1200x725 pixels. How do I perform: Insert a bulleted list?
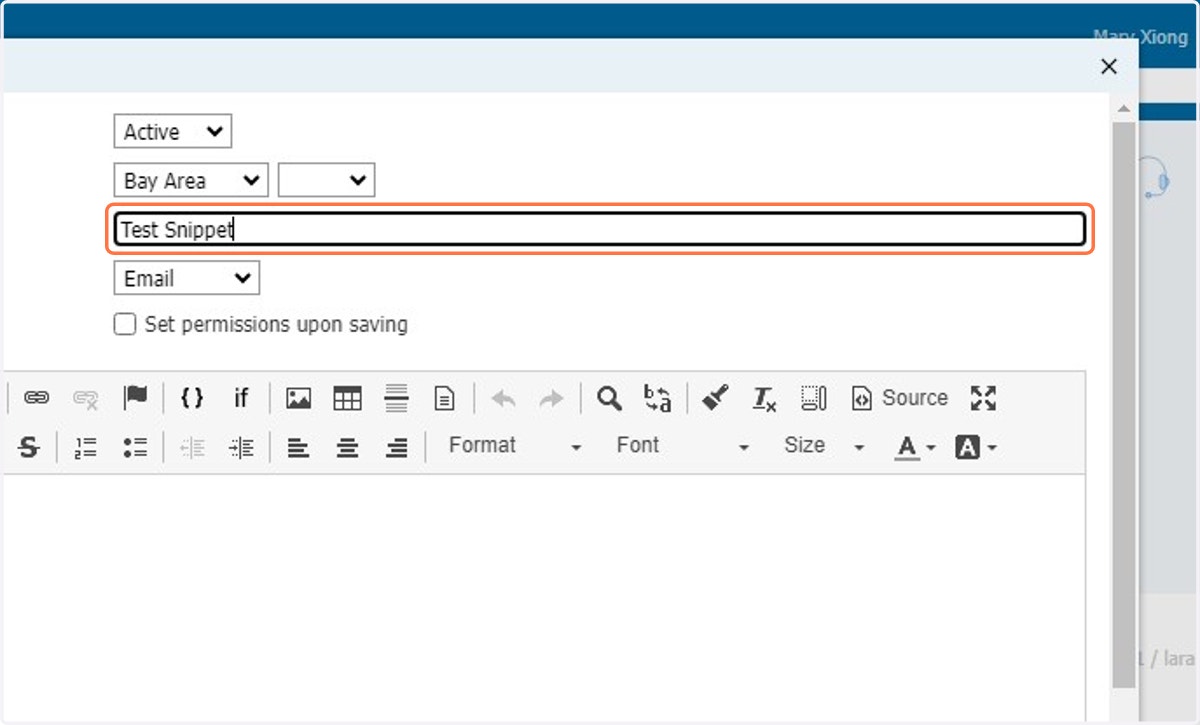(x=135, y=448)
